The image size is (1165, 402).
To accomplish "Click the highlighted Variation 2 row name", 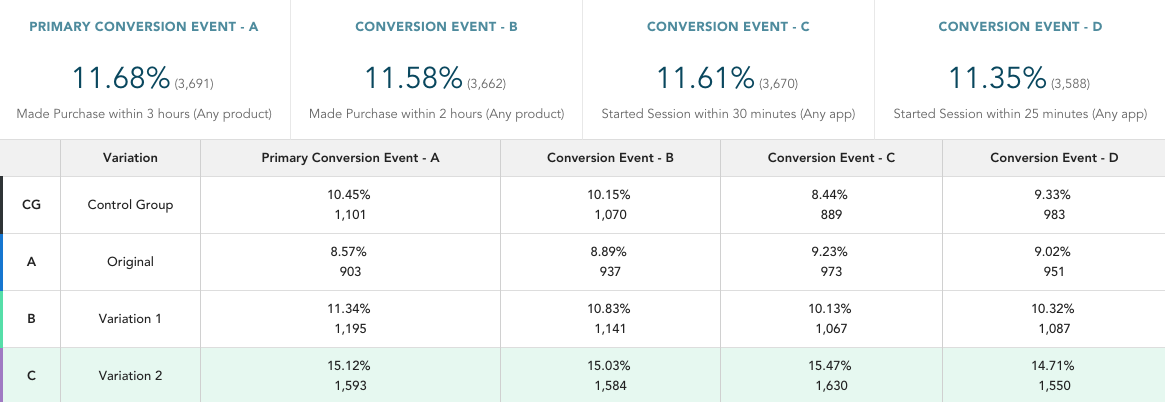I will [x=130, y=376].
